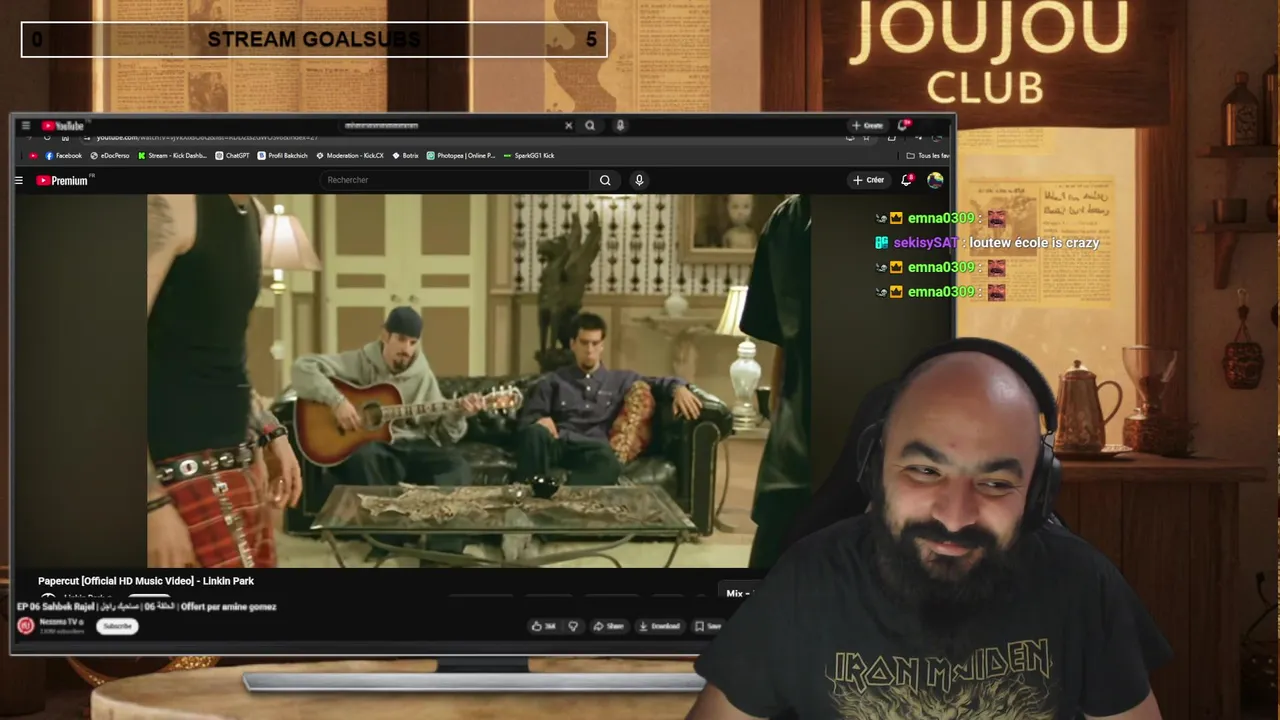Like the video with thumbs-up button

pos(544,626)
